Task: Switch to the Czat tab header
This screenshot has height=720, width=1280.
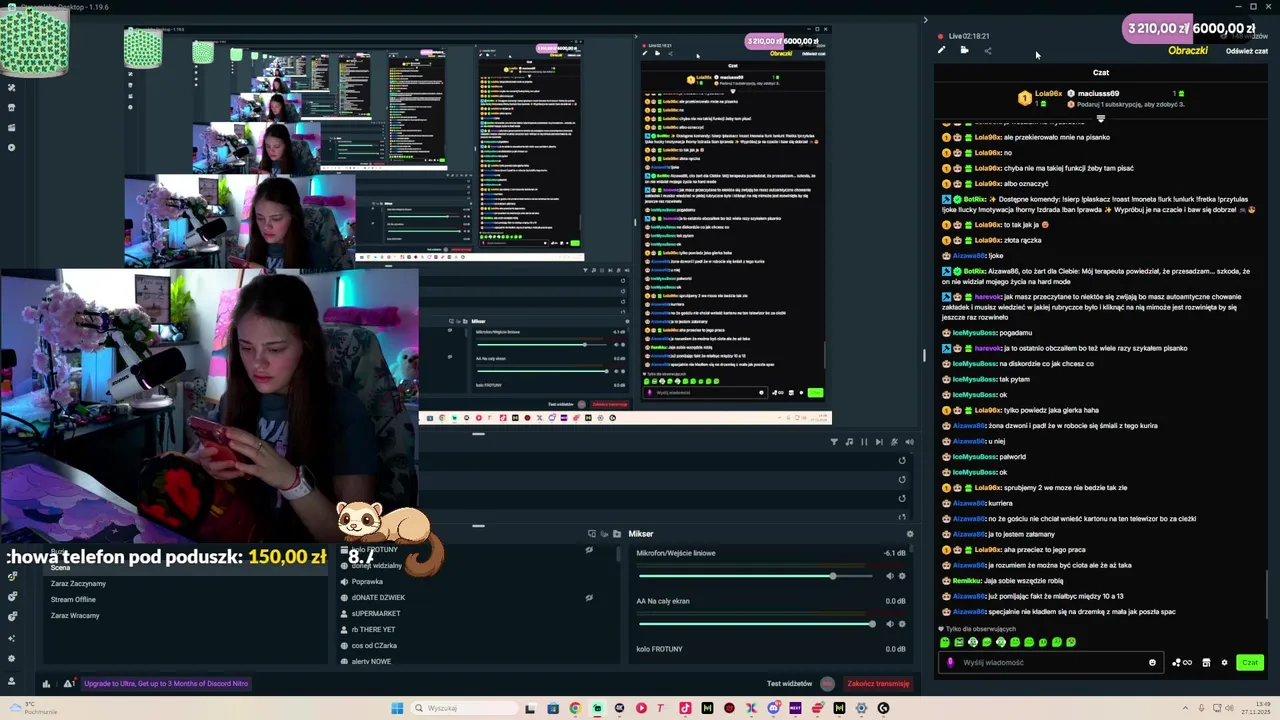Action: 1100,72
